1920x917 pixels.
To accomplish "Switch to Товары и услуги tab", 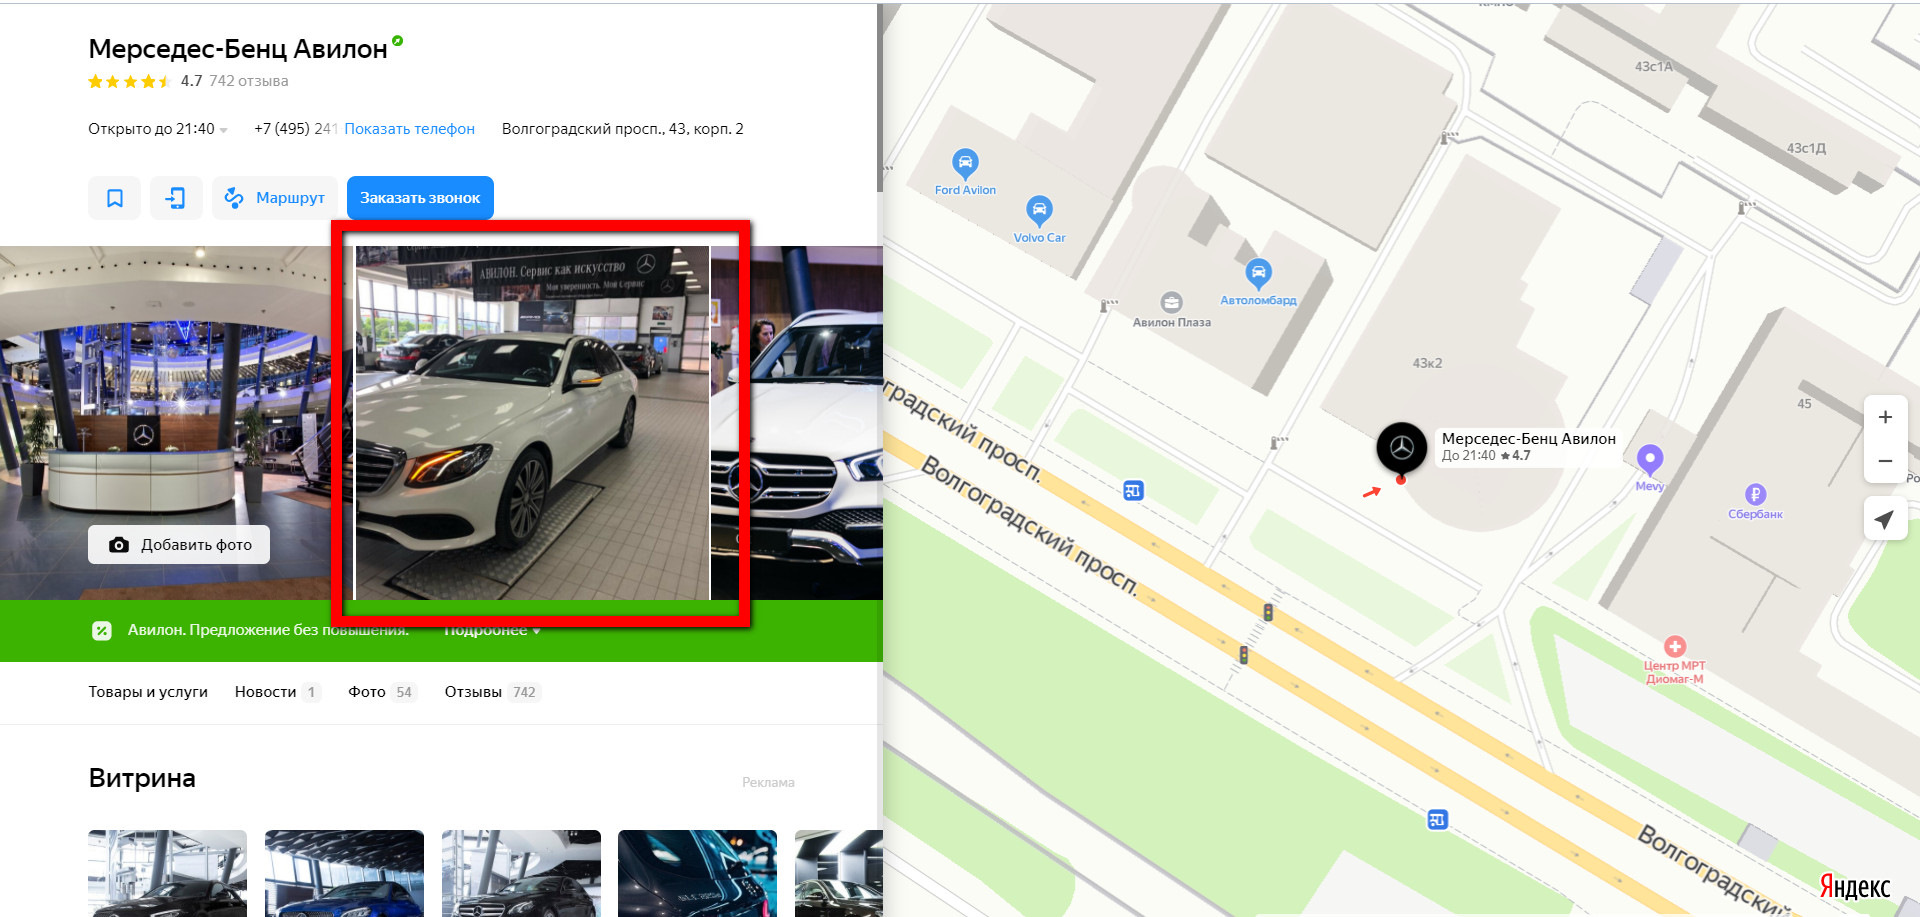I will (x=148, y=692).
